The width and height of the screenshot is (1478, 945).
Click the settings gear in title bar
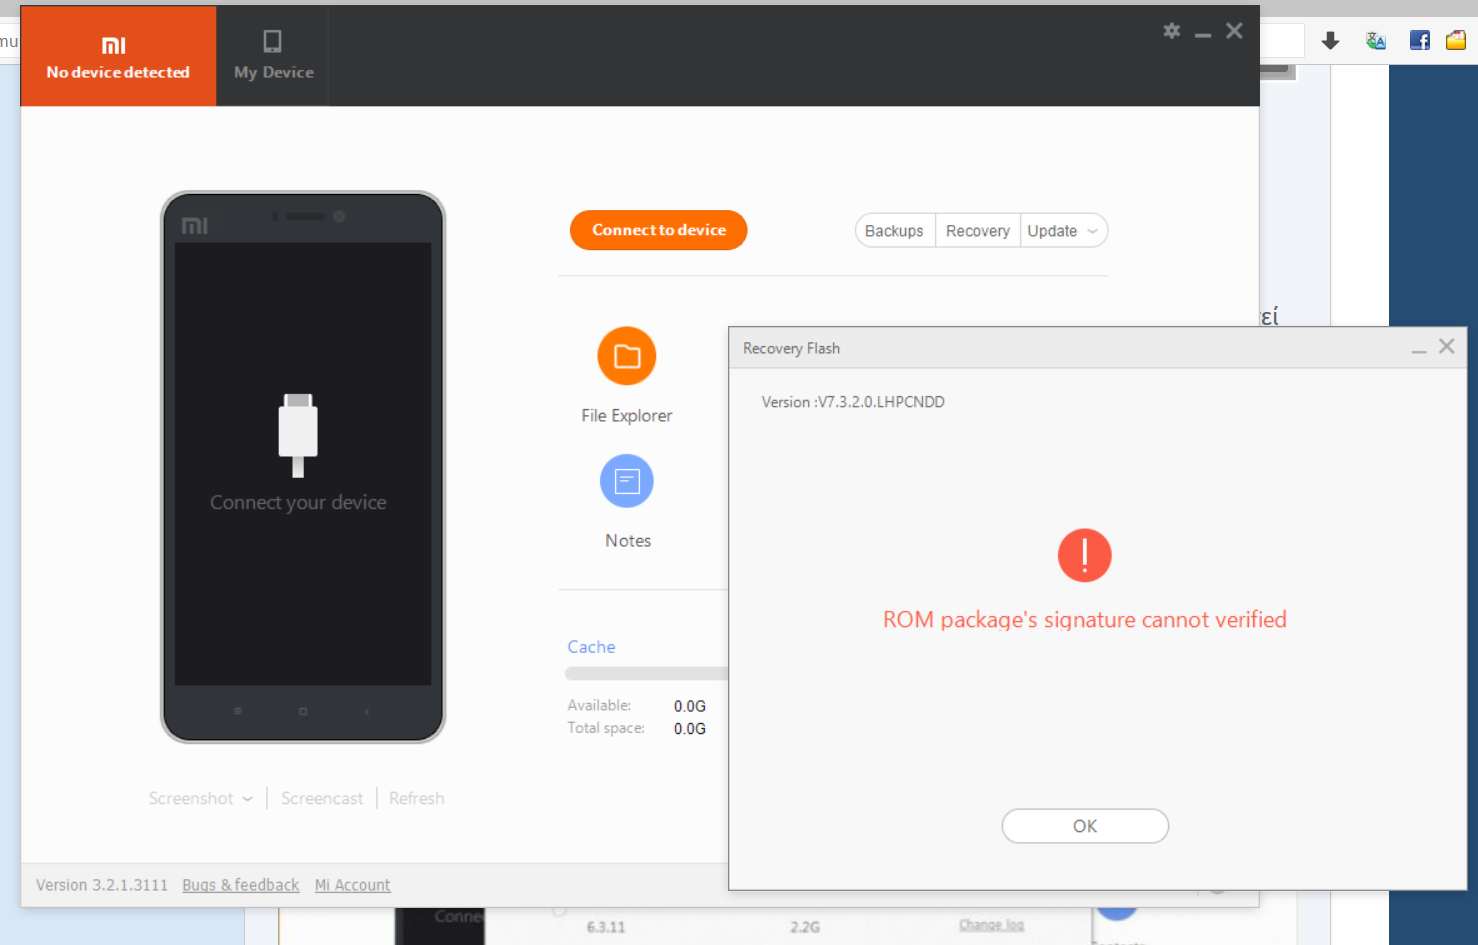click(1172, 31)
